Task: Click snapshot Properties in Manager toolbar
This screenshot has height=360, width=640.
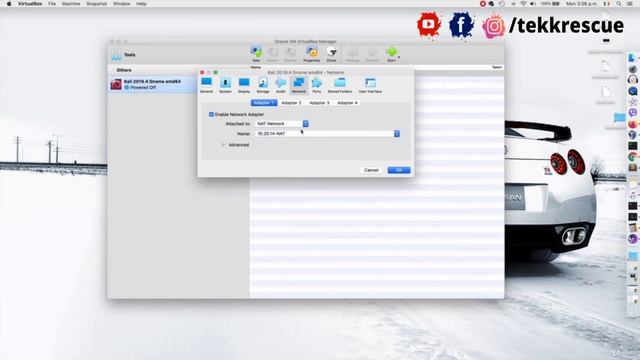Action: click(312, 54)
